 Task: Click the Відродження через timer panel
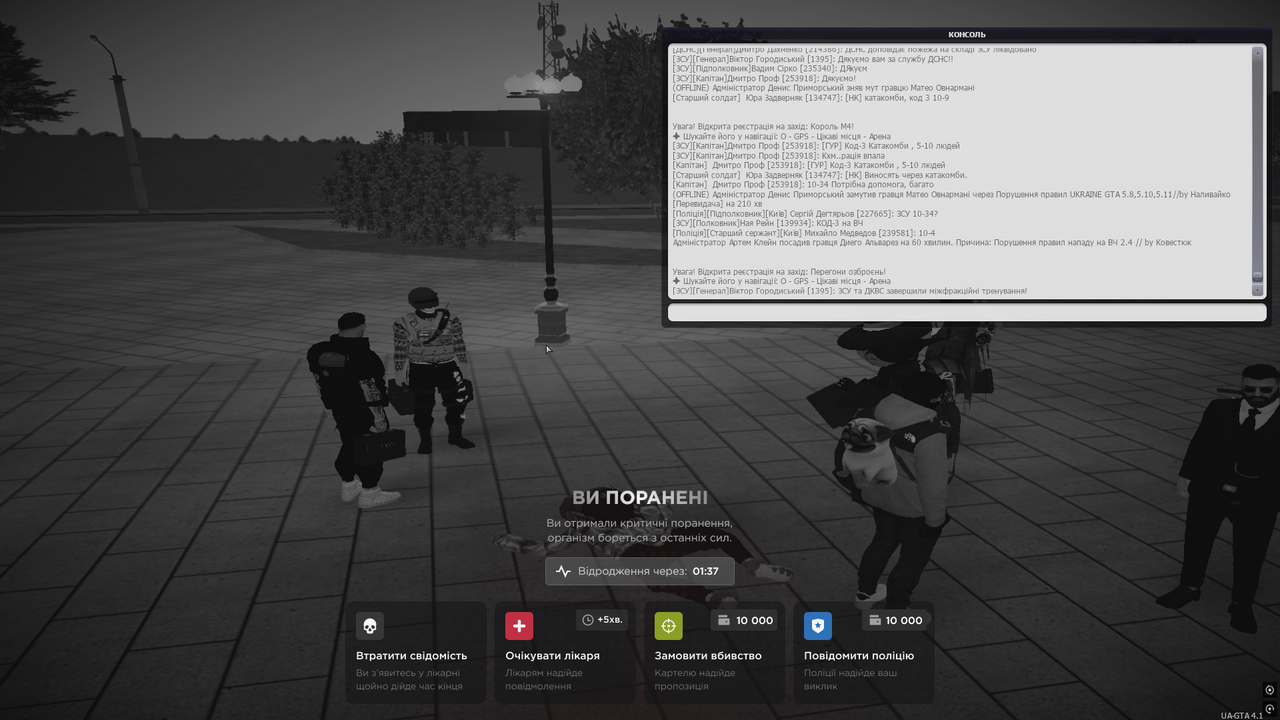(640, 571)
